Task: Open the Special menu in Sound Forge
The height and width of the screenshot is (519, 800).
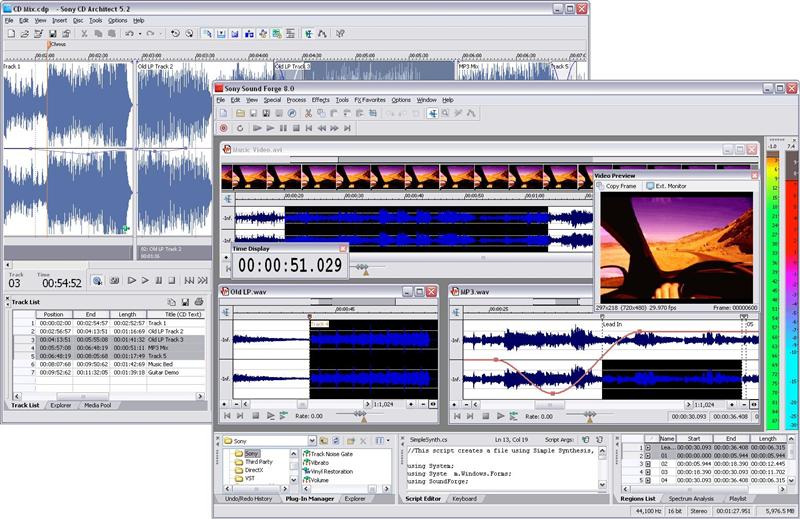Action: [x=272, y=100]
